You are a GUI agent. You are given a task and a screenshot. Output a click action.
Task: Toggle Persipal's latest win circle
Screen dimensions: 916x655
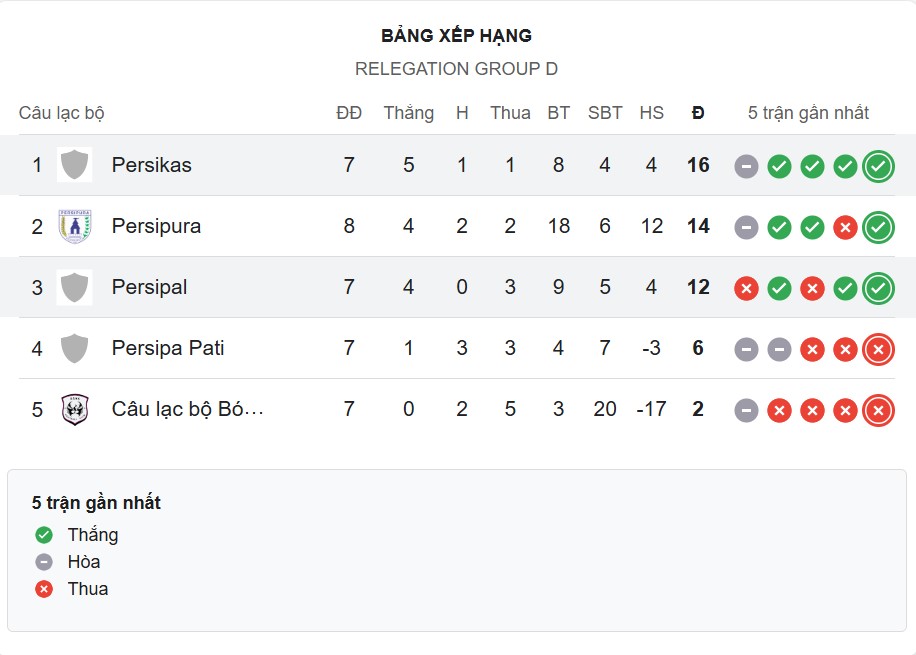tap(878, 287)
